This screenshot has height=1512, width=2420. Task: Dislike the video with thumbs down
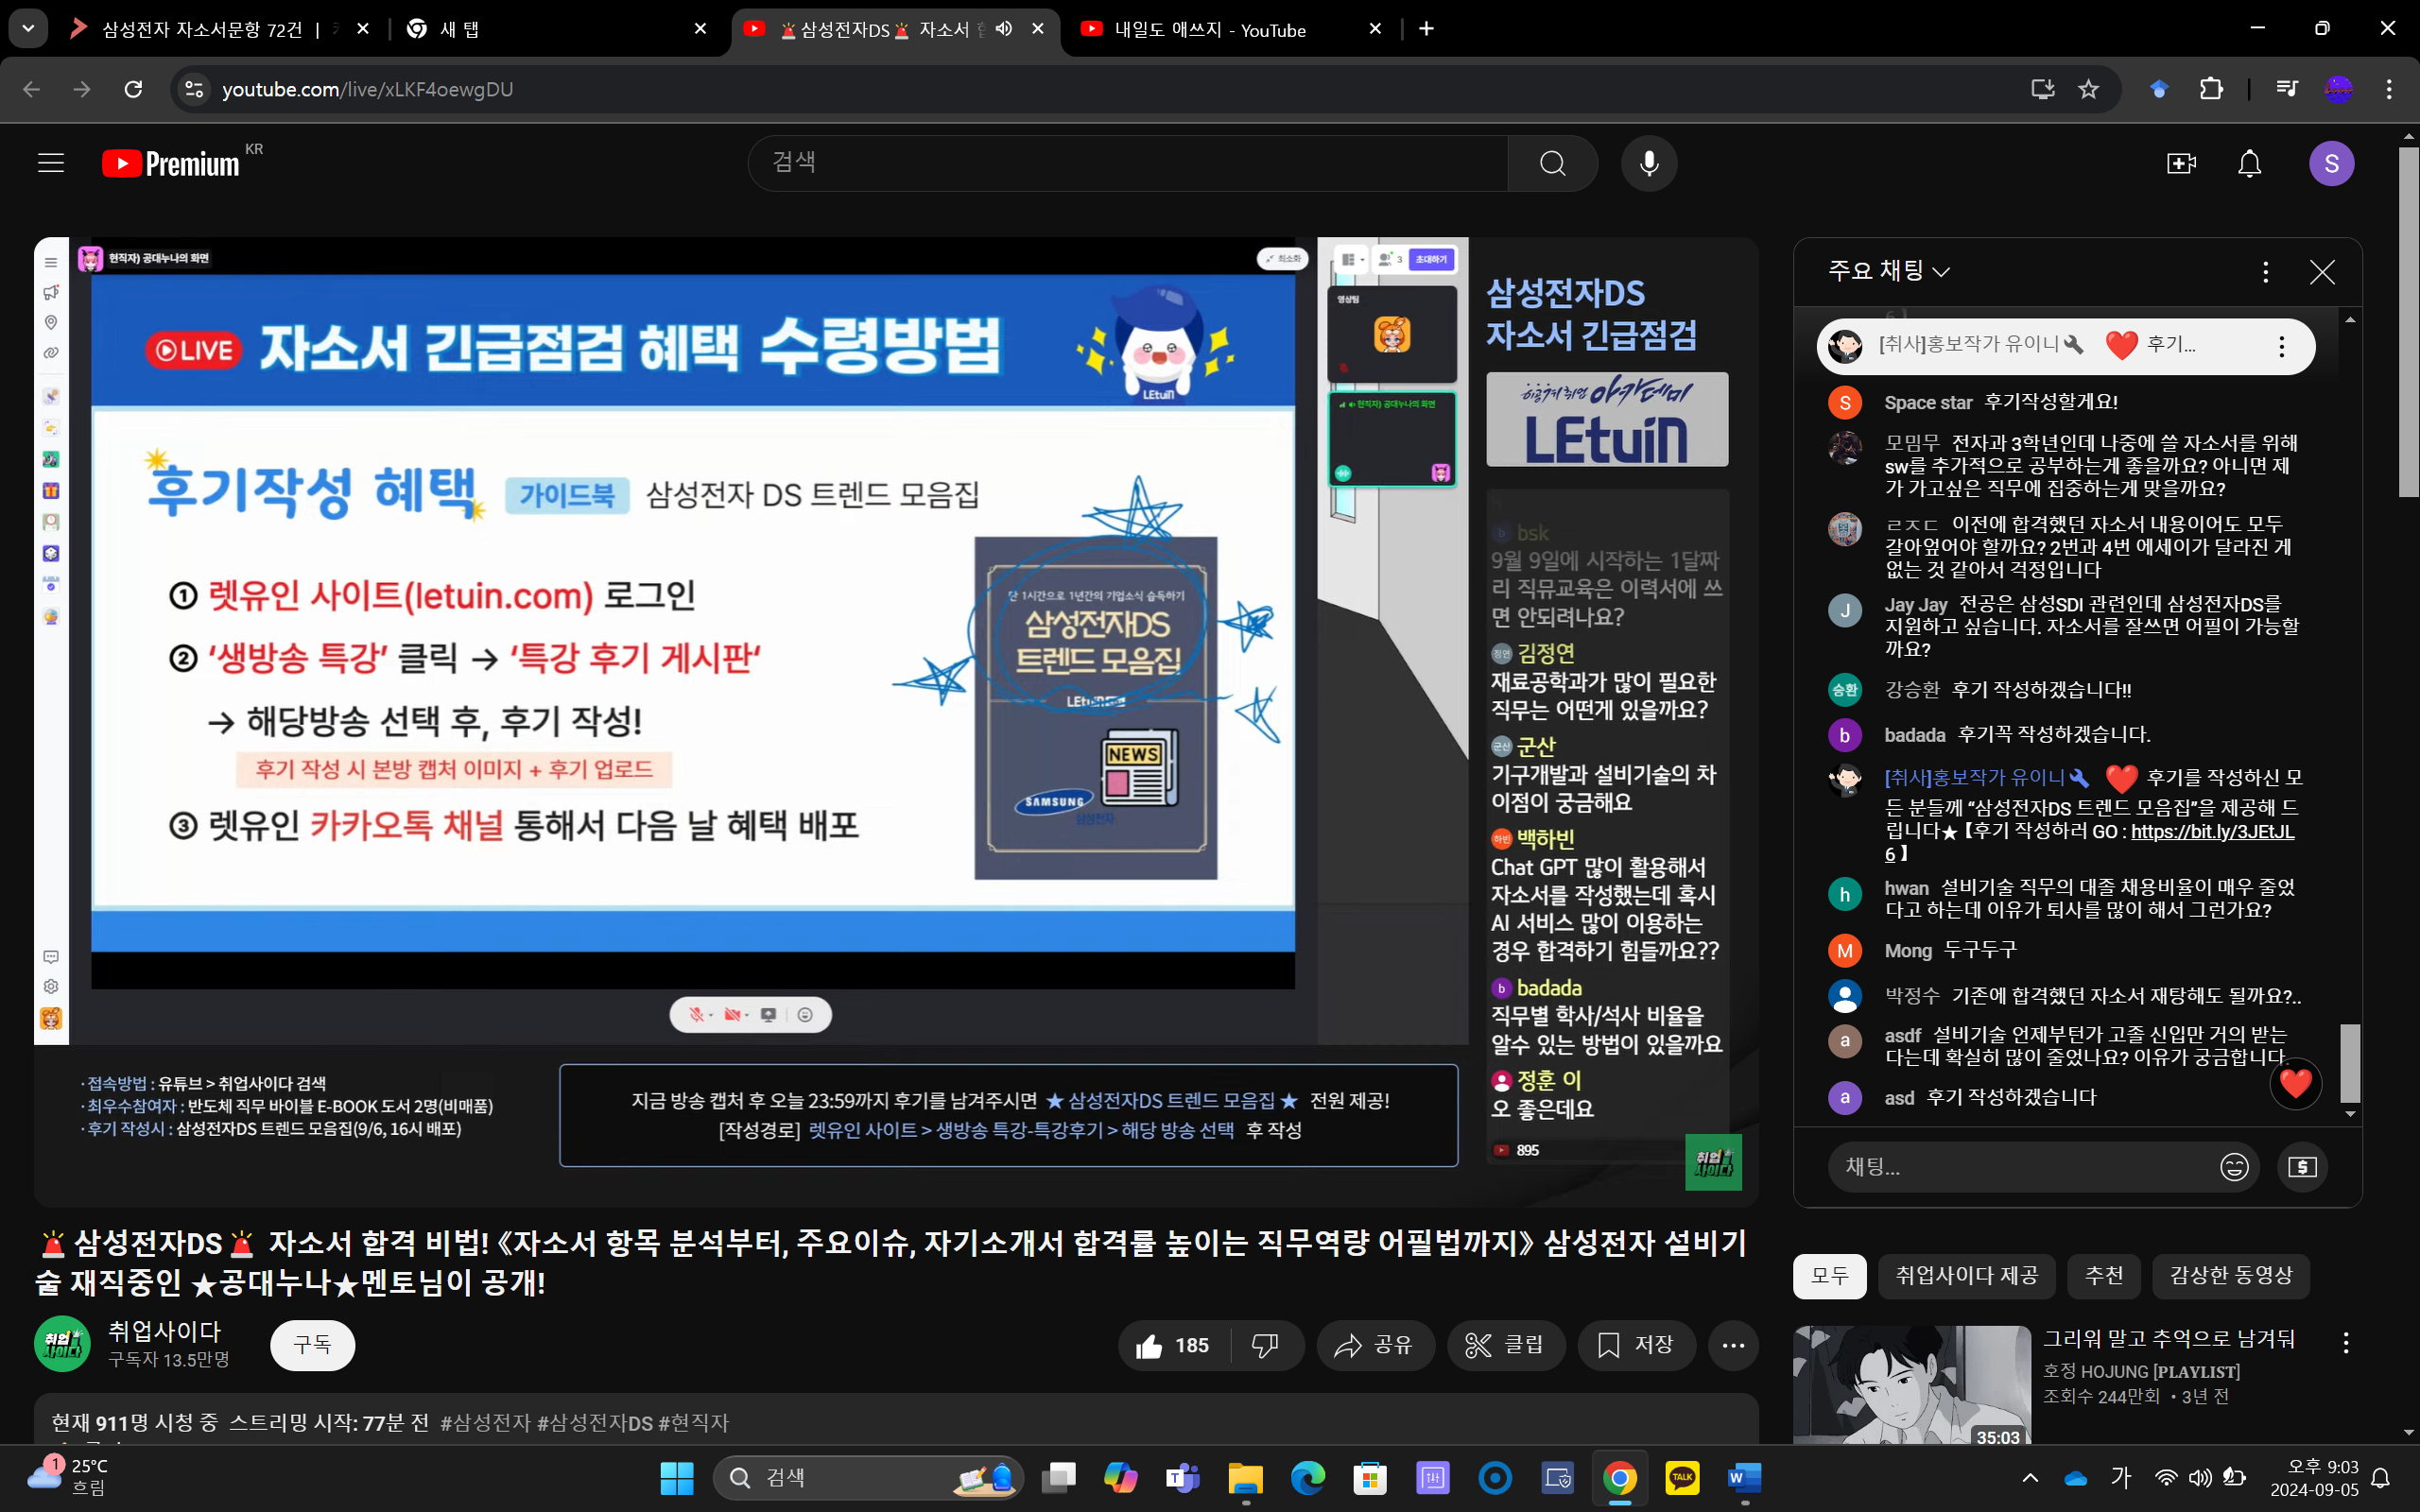pos(1265,1346)
